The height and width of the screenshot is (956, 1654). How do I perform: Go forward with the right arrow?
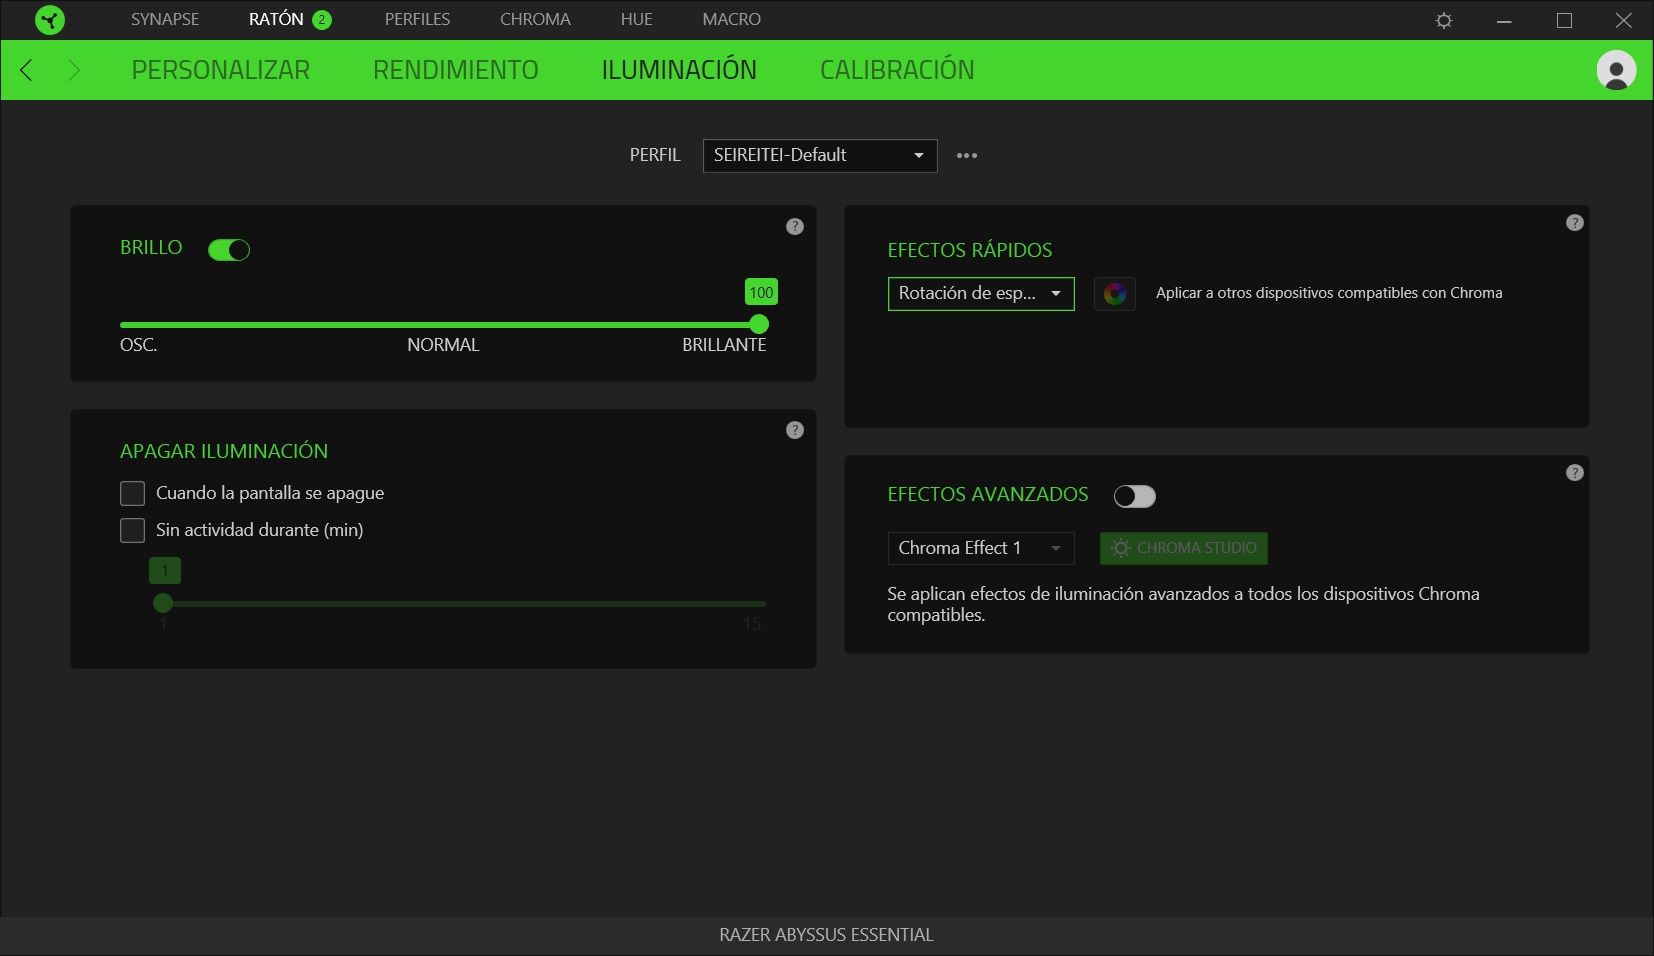tap(73, 70)
